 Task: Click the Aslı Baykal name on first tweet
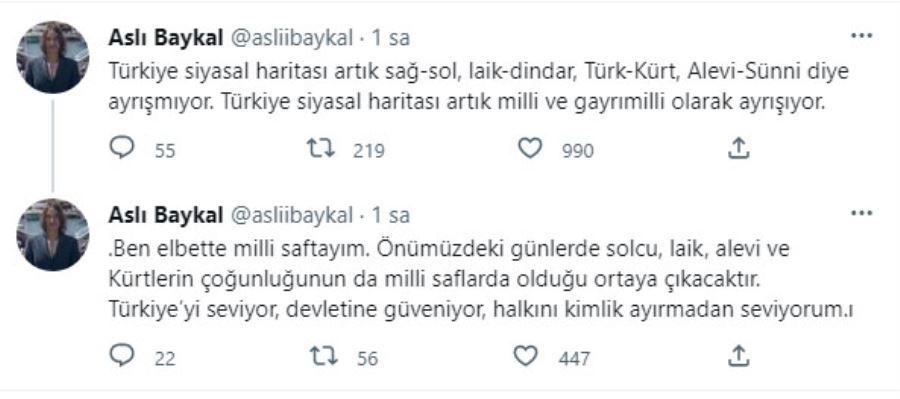click(165, 38)
